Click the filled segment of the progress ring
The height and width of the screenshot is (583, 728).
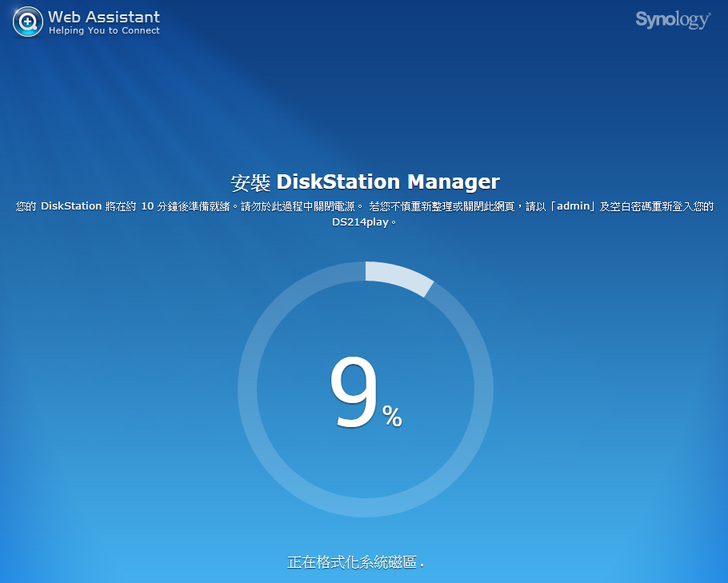coord(400,275)
